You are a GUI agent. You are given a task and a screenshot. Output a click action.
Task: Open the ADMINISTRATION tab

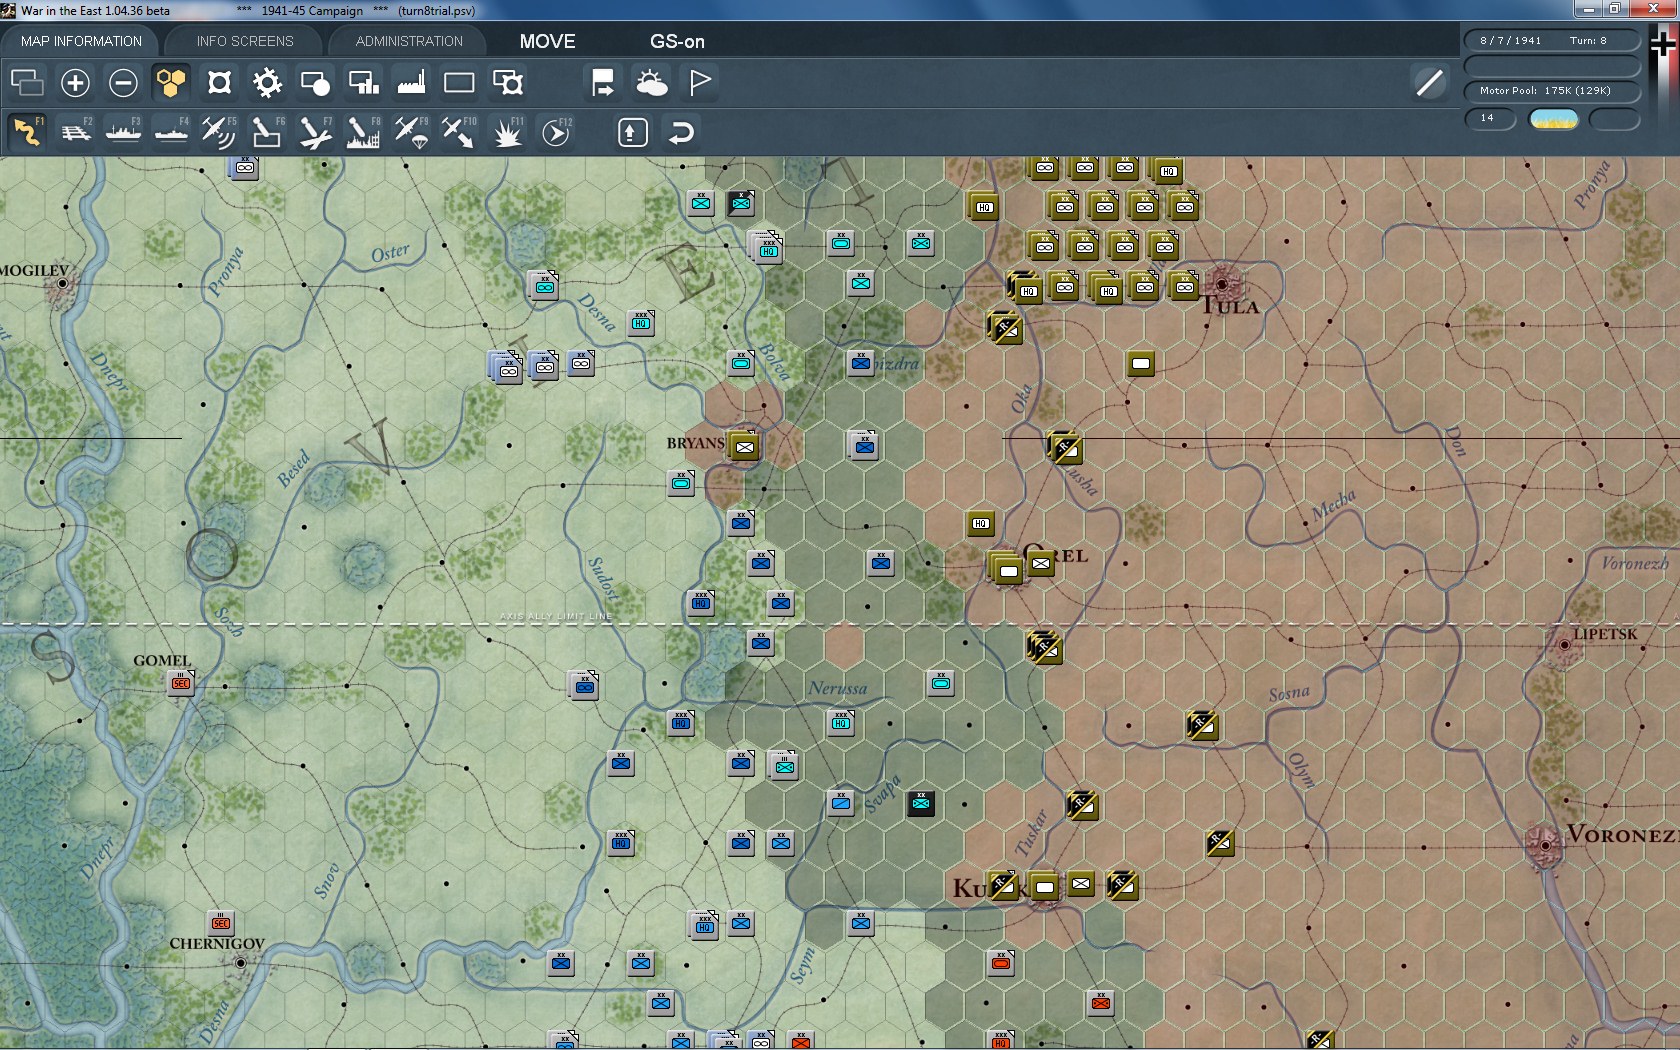409,41
